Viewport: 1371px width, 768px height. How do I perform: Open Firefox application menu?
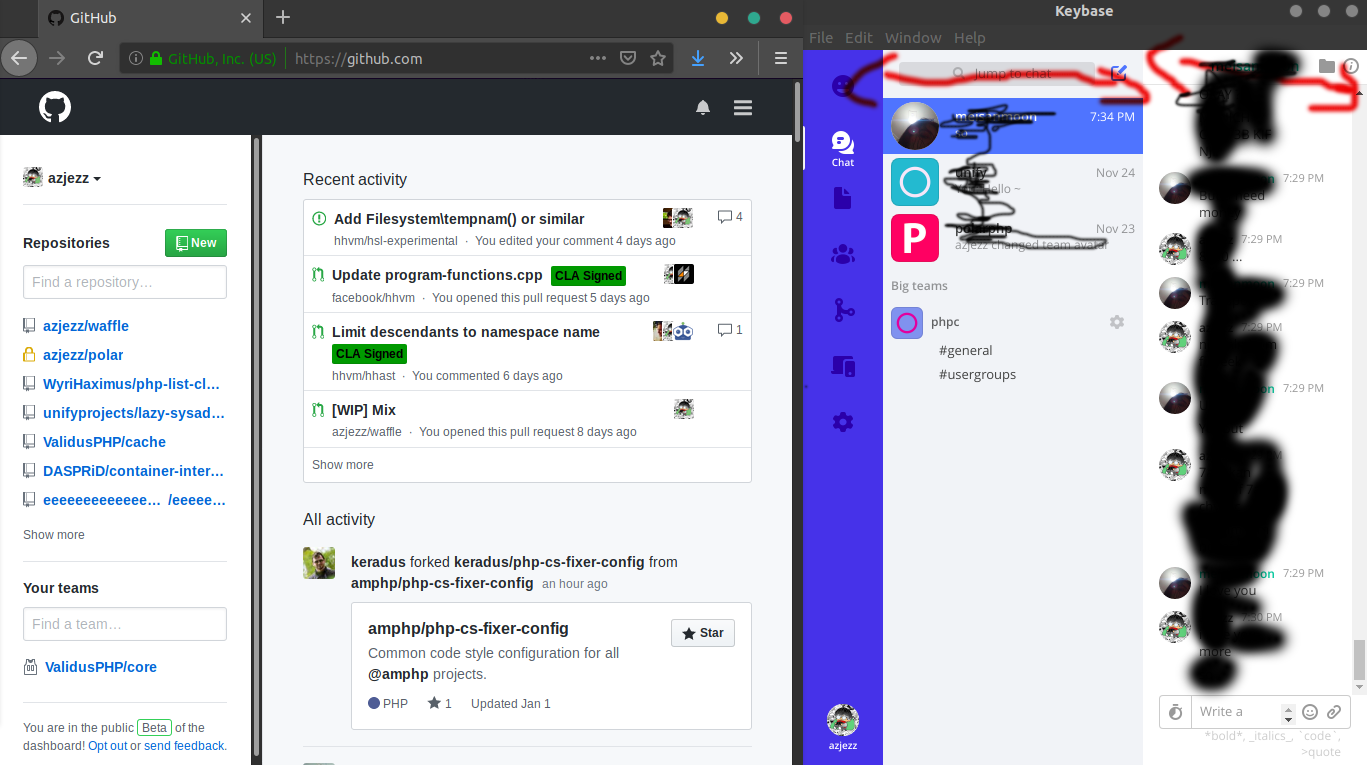[x=781, y=58]
